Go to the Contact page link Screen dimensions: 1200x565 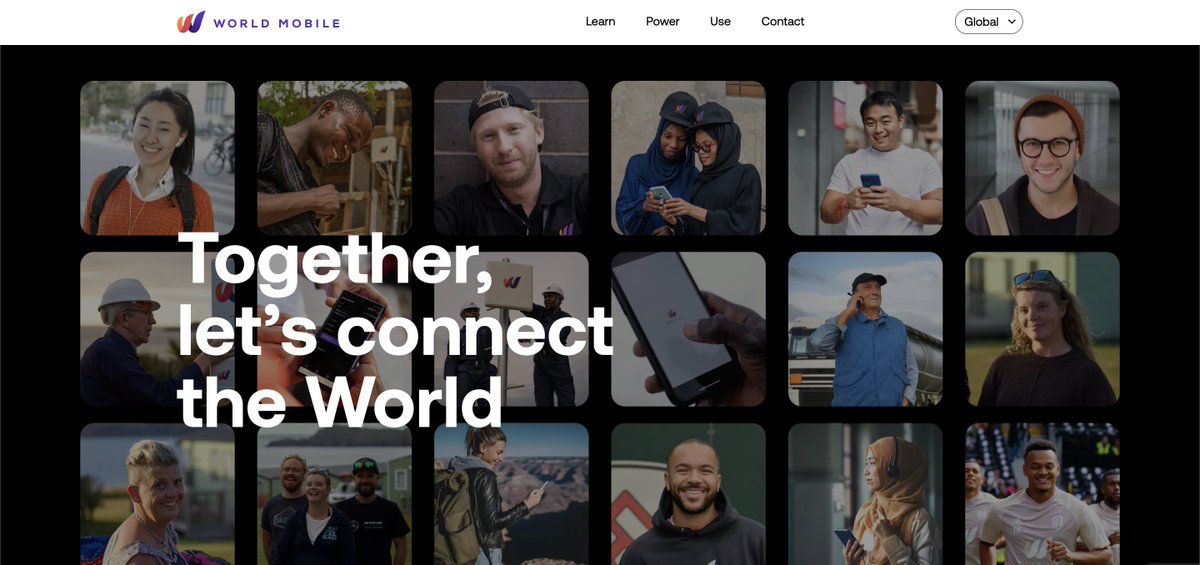point(782,21)
